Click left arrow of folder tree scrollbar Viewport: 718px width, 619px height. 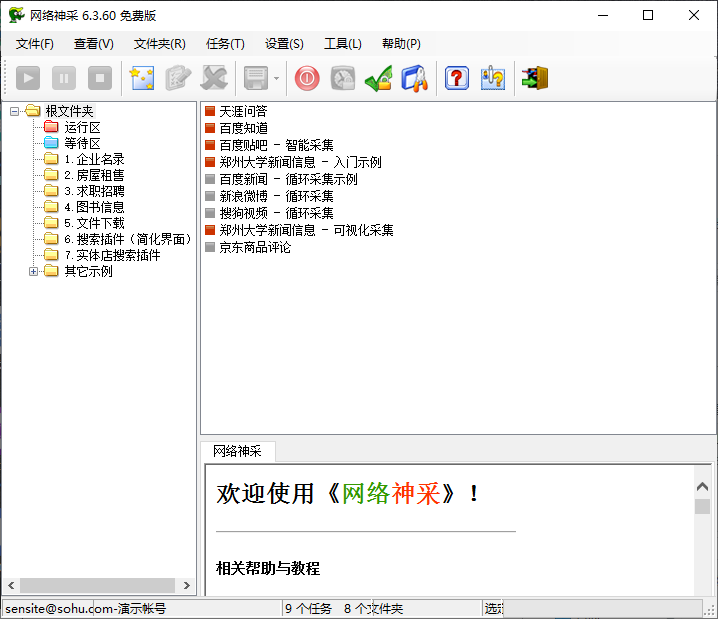coord(11,585)
